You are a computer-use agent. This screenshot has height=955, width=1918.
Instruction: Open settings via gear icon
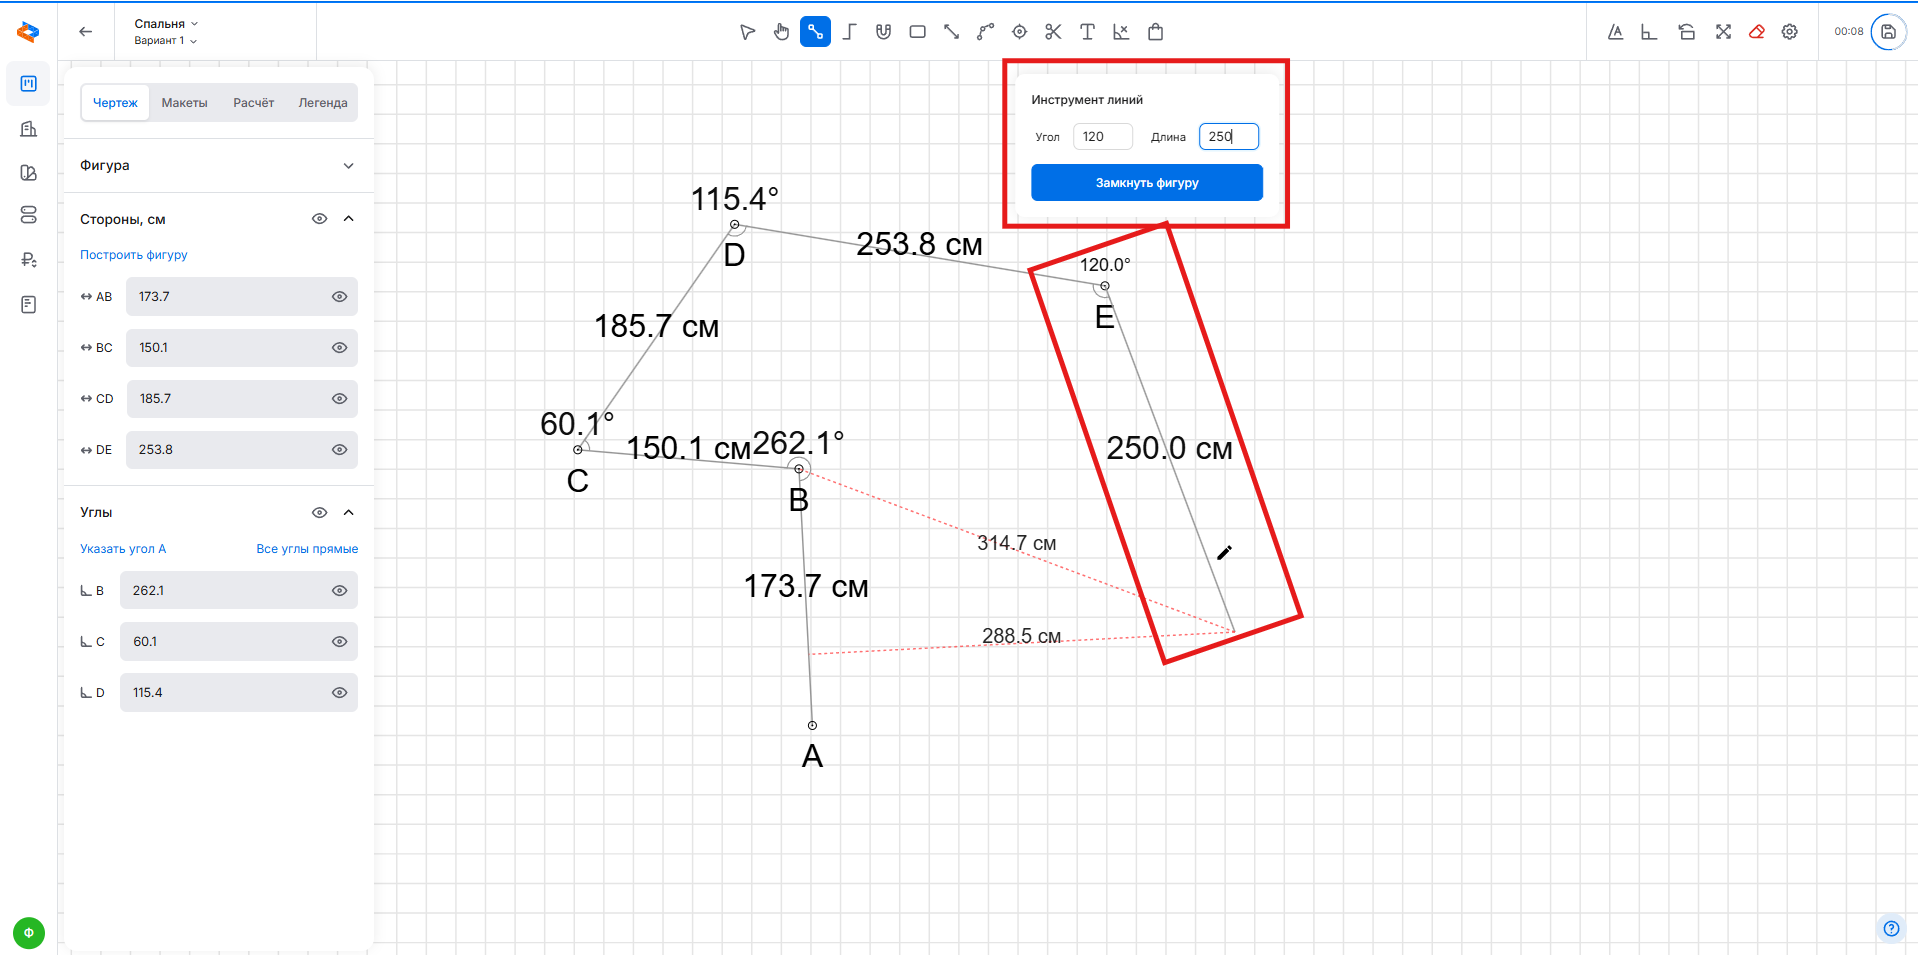(1790, 32)
